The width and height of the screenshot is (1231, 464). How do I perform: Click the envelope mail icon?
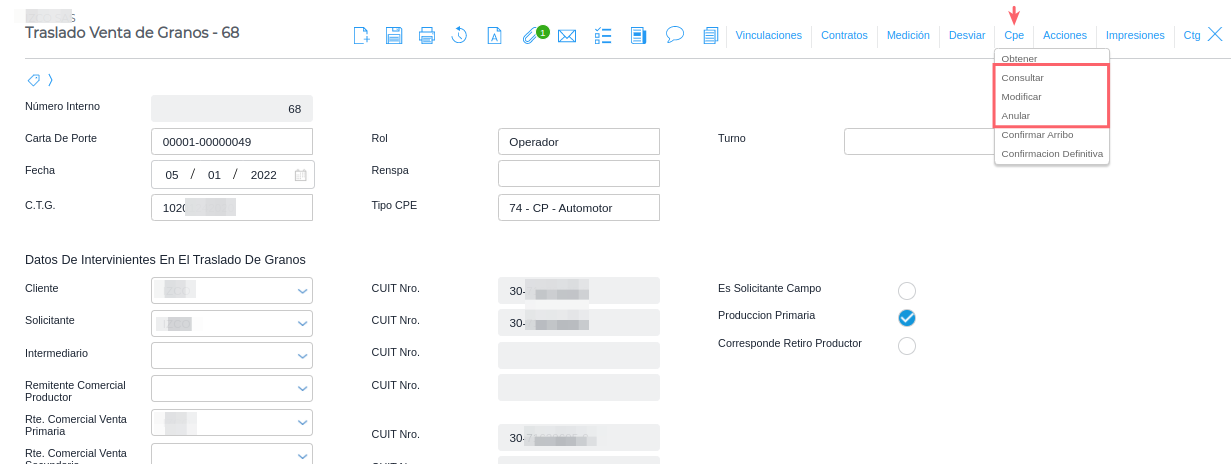[x=567, y=36]
